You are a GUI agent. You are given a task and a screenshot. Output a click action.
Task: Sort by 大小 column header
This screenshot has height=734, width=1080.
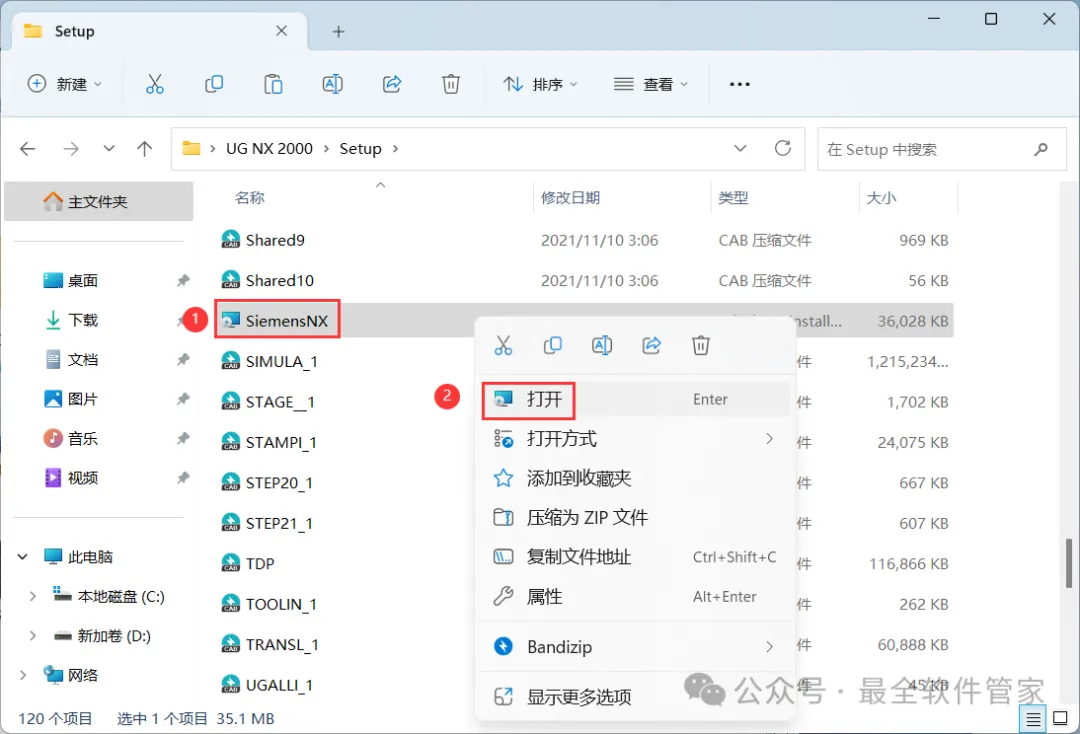[x=881, y=198]
